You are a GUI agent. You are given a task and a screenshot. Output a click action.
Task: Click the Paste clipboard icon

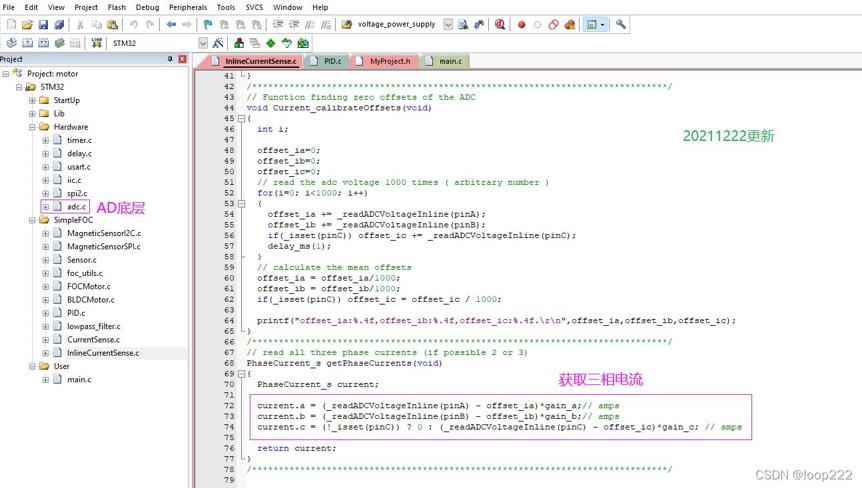coord(112,24)
